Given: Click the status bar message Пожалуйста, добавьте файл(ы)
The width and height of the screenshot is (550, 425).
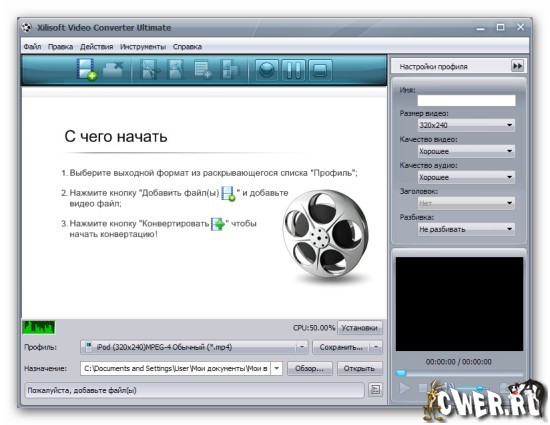Looking at the screenshot, I should [x=82, y=390].
